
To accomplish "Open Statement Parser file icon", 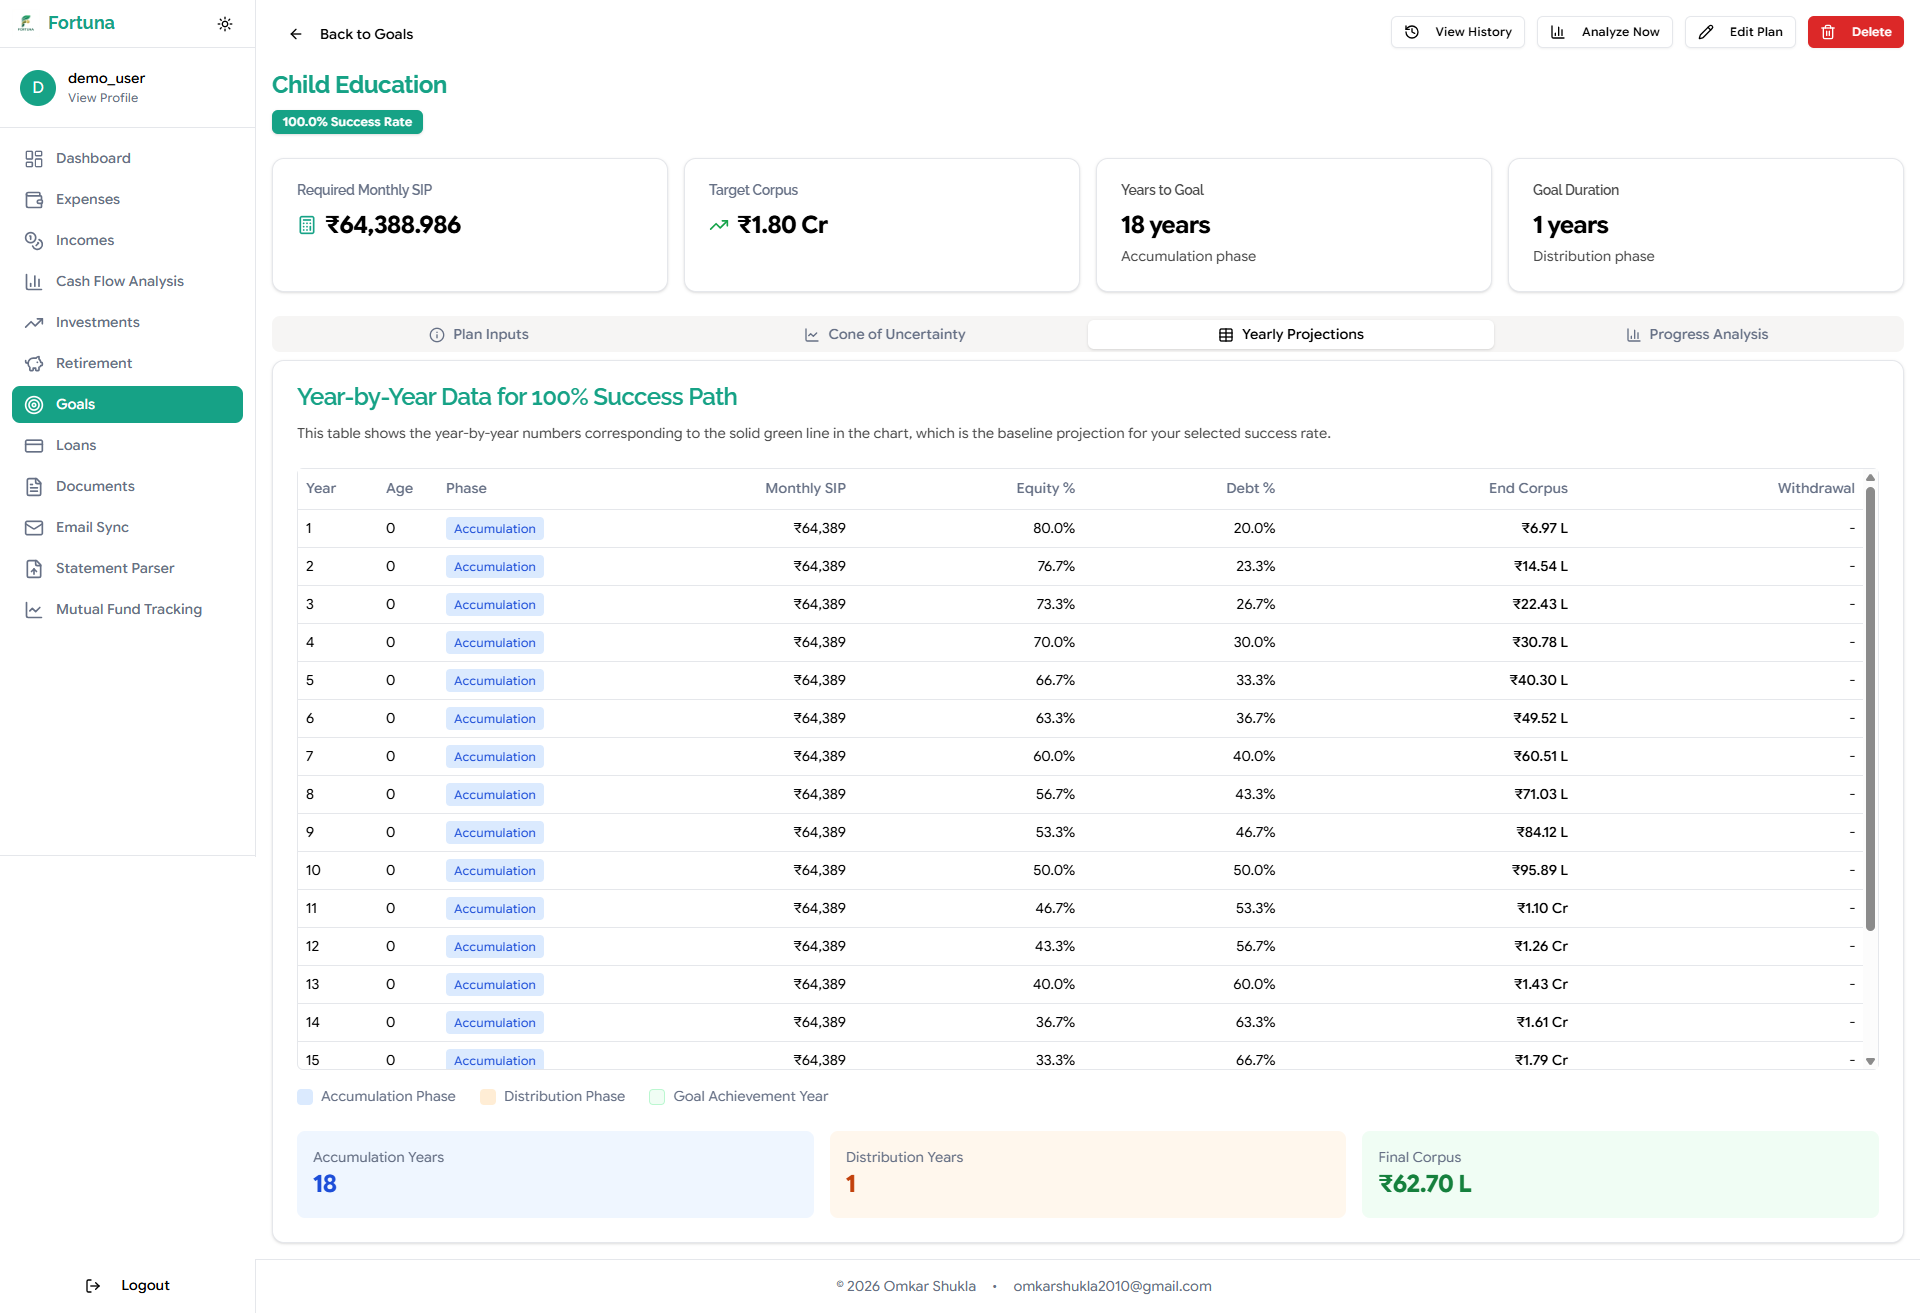I will [x=34, y=569].
